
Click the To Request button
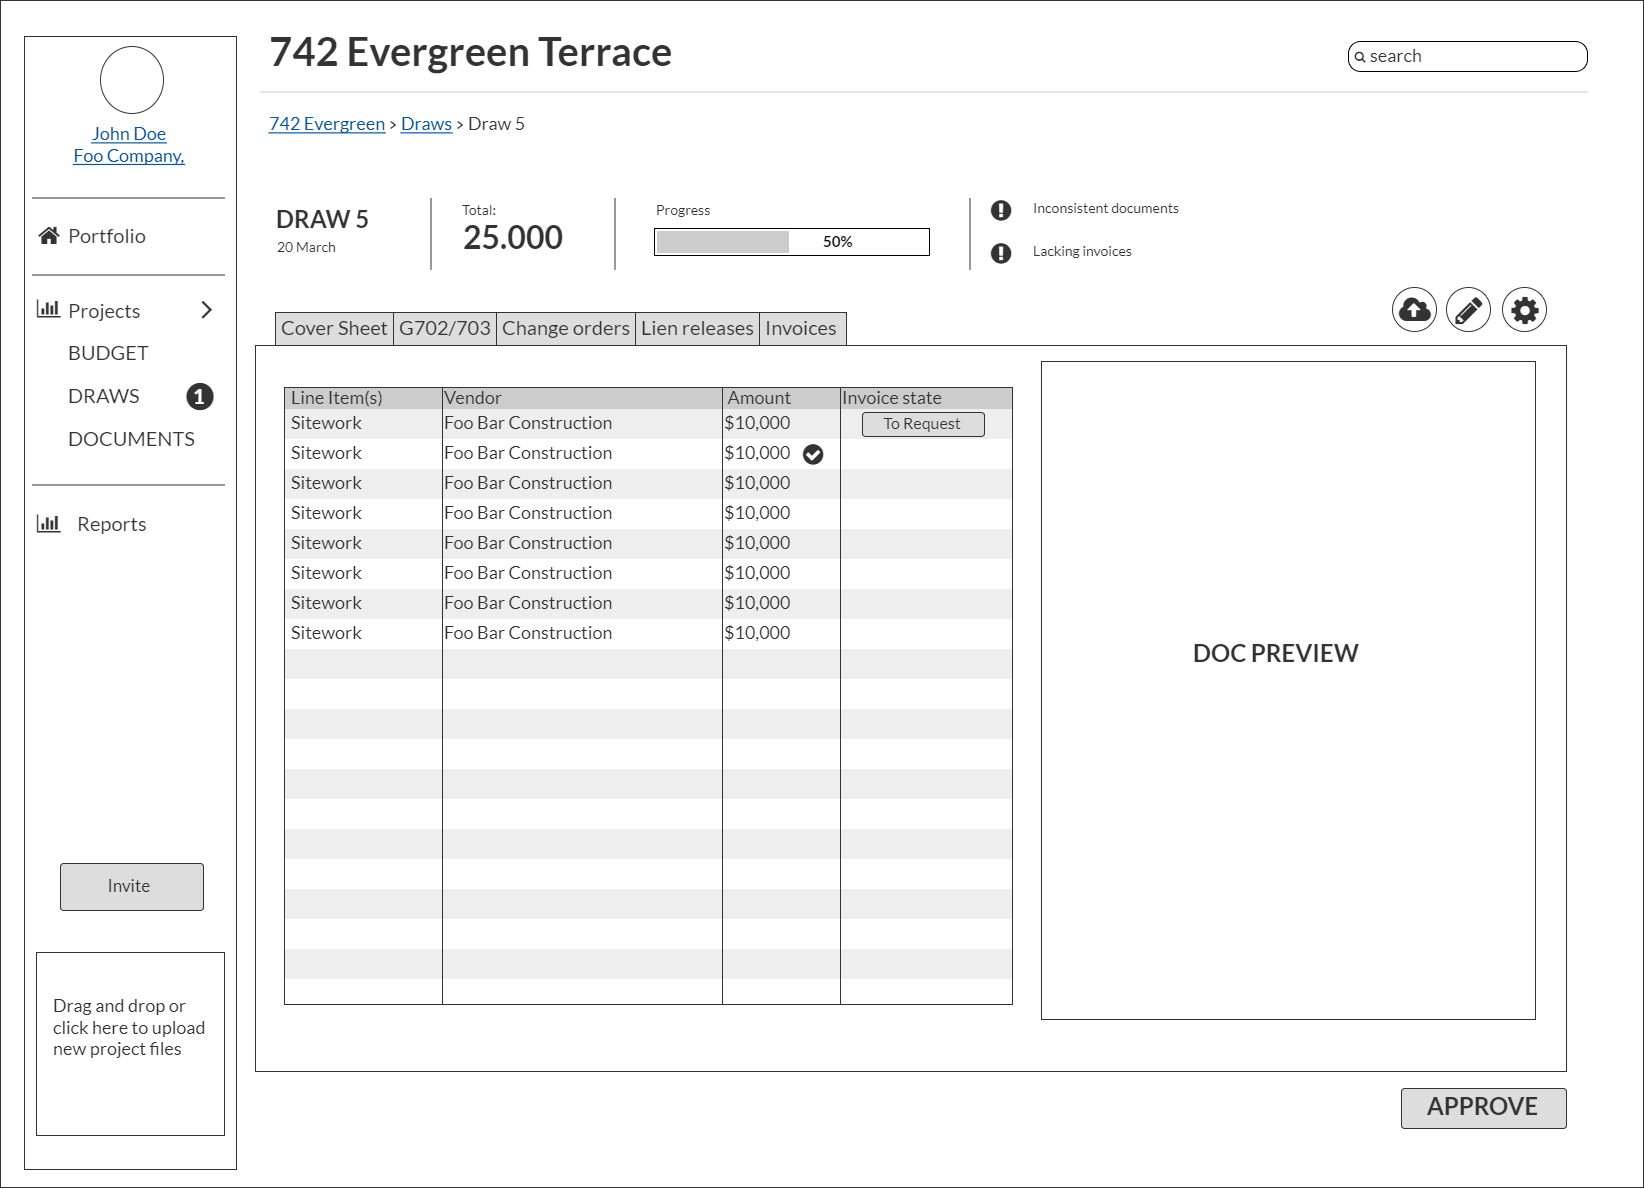tap(923, 424)
